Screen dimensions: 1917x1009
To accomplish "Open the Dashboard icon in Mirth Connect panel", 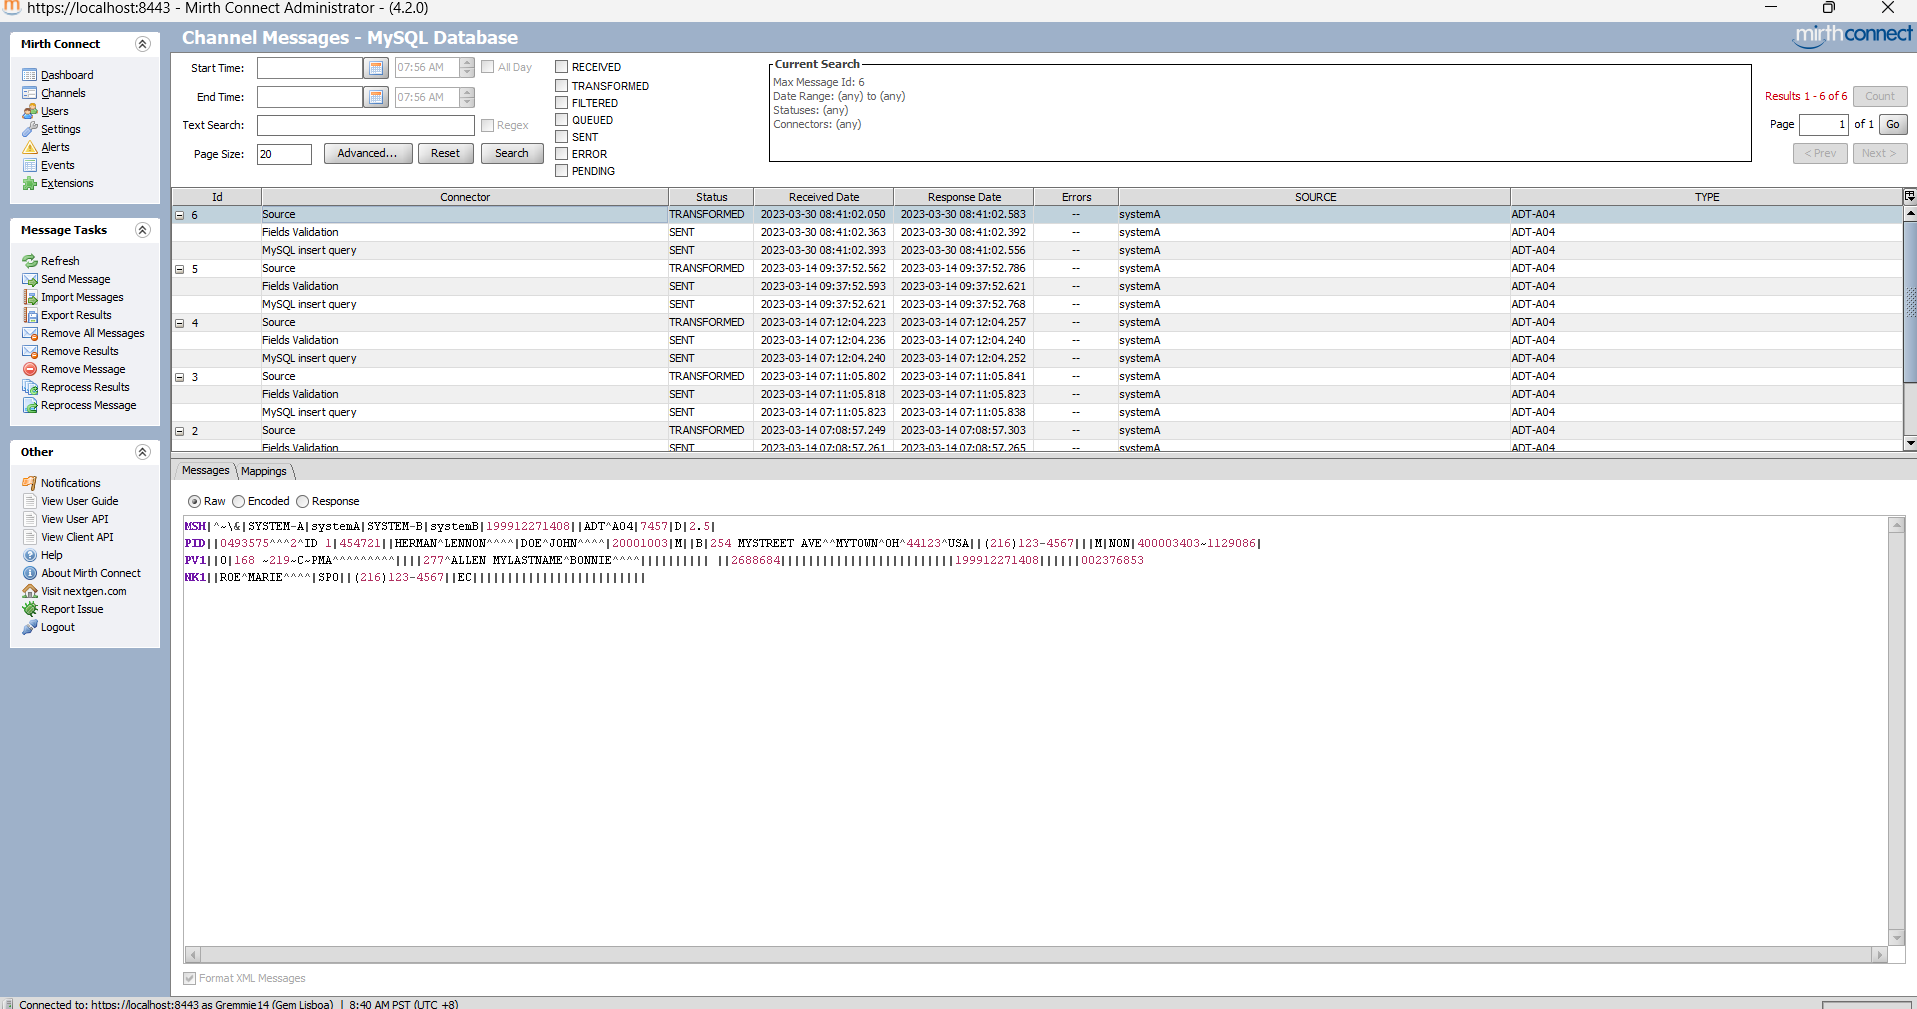I will pyautogui.click(x=29, y=75).
